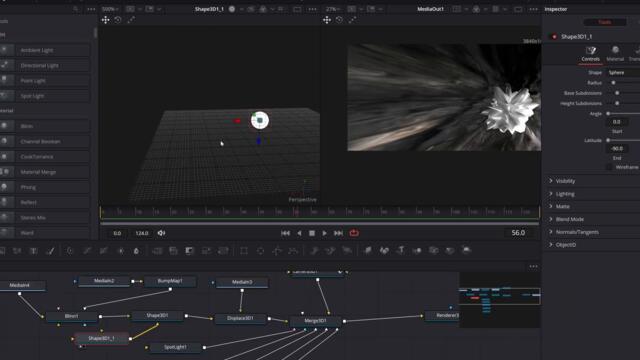
Task: Click the Blinn material icon
Action: (5, 126)
